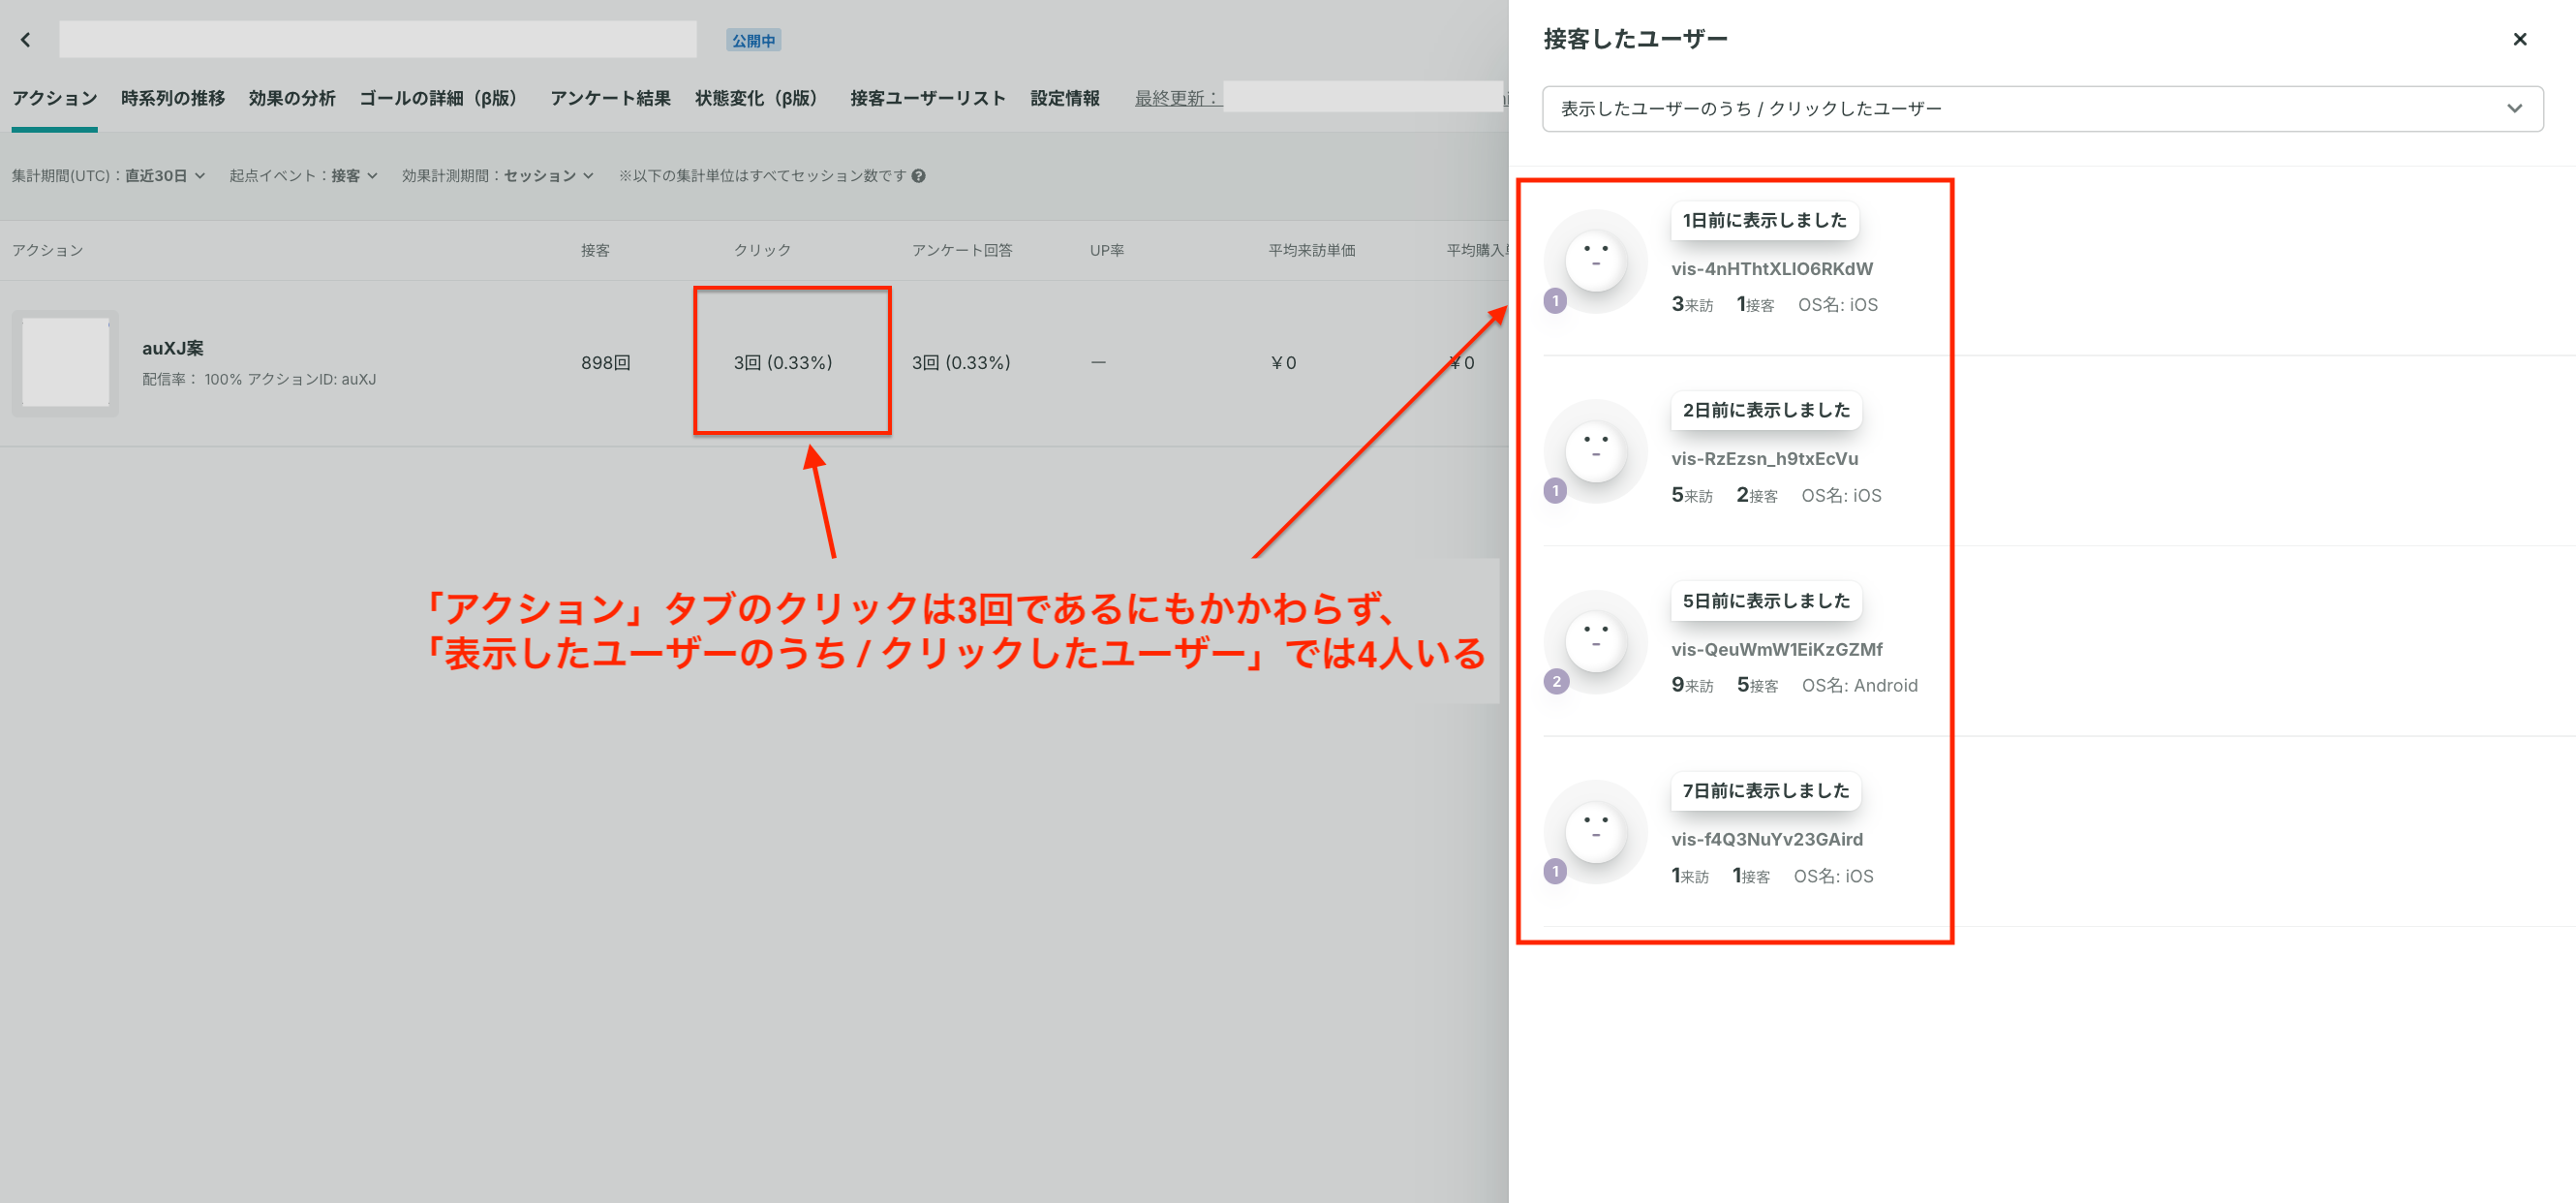The height and width of the screenshot is (1203, 2576).
Task: Click the 1日前に表示しました label
Action: tap(1765, 220)
